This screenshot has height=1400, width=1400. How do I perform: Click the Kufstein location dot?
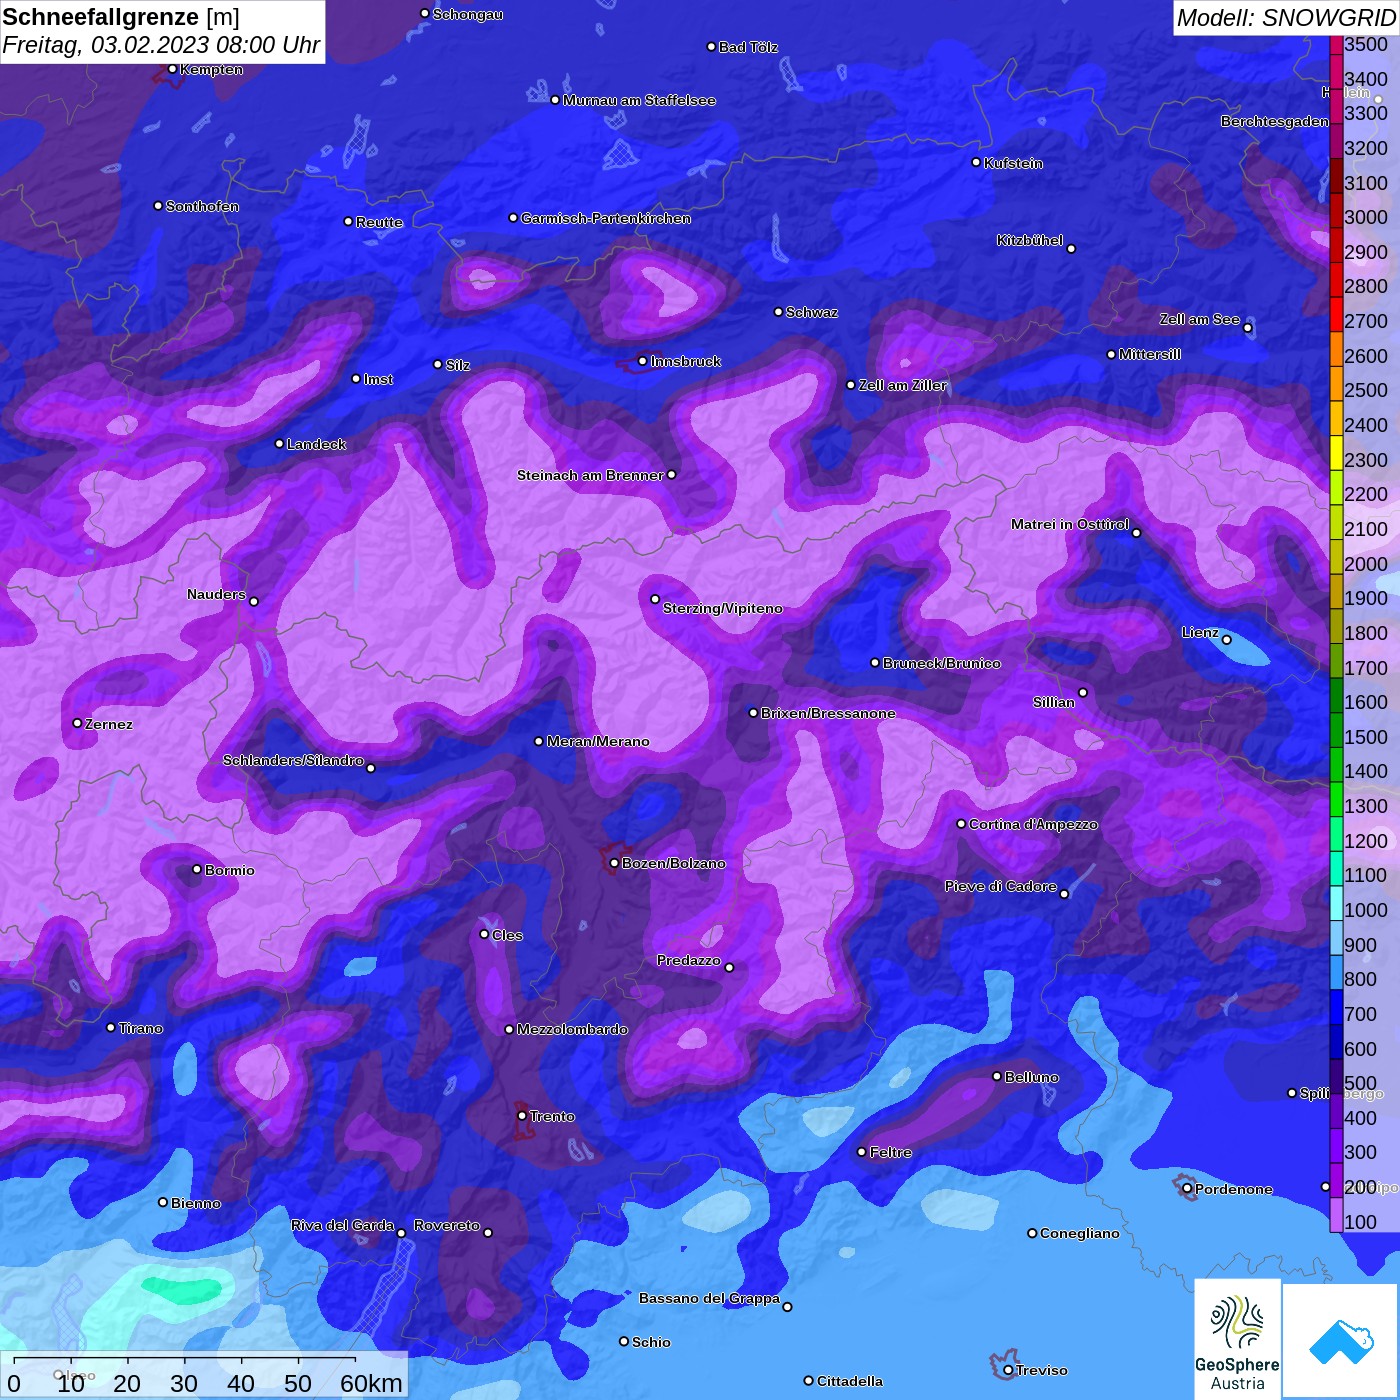tap(976, 162)
